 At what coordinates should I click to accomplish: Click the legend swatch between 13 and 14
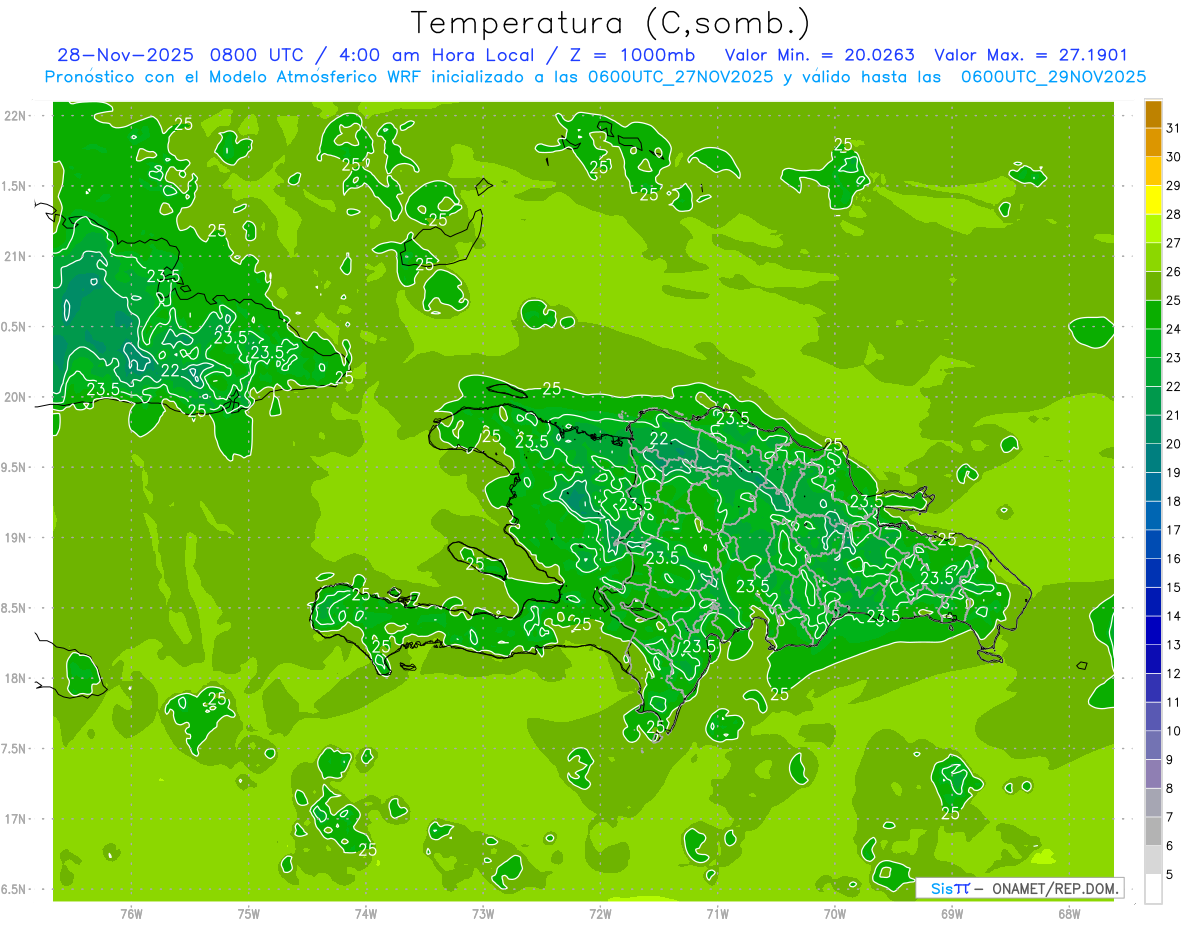[x=1153, y=631]
